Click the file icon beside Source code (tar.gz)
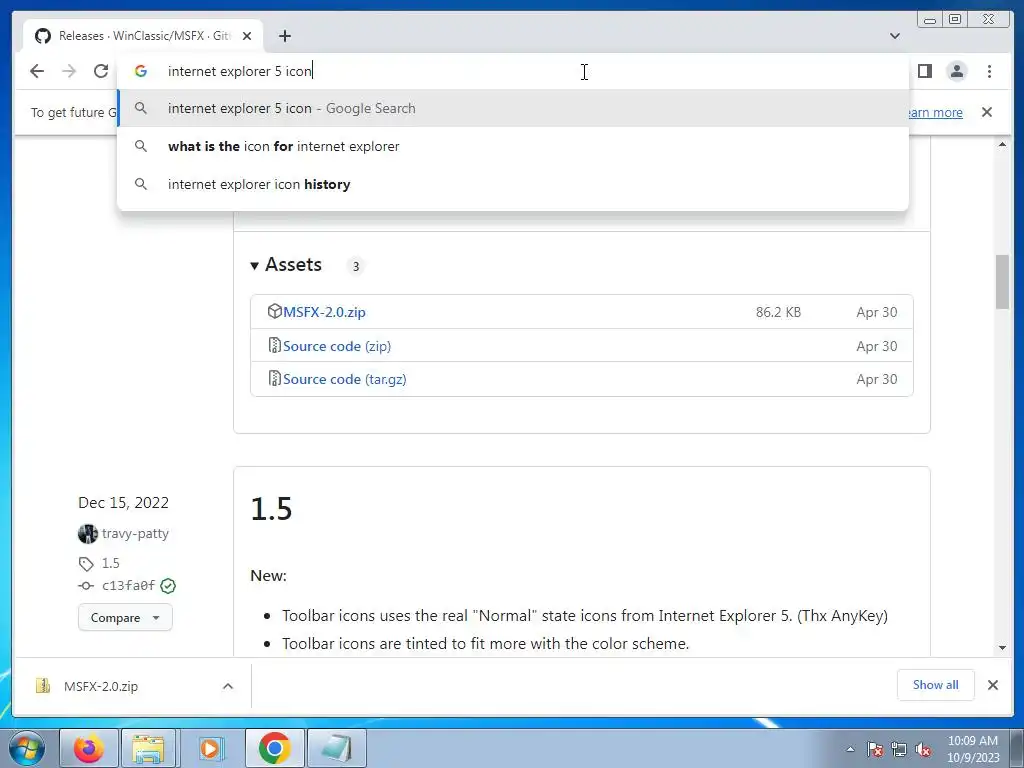The height and width of the screenshot is (768, 1024). [274, 378]
